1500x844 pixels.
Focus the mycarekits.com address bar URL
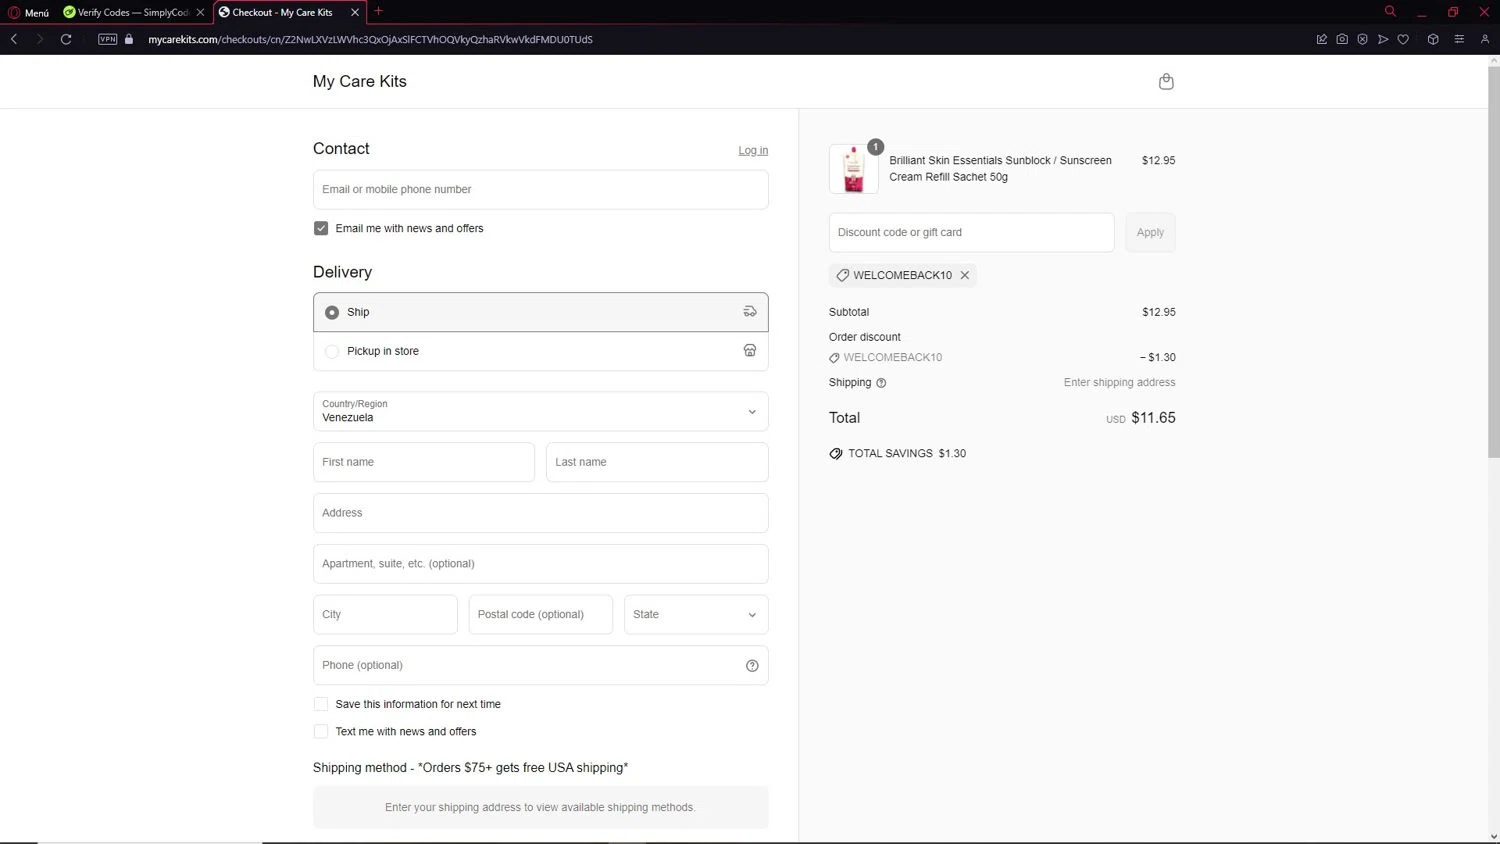[x=370, y=39]
